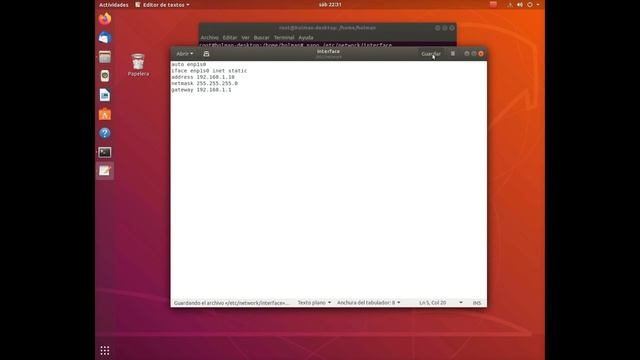This screenshot has height=360, width=640.
Task: Click the terminal window title bar text
Action: pos(327,28)
